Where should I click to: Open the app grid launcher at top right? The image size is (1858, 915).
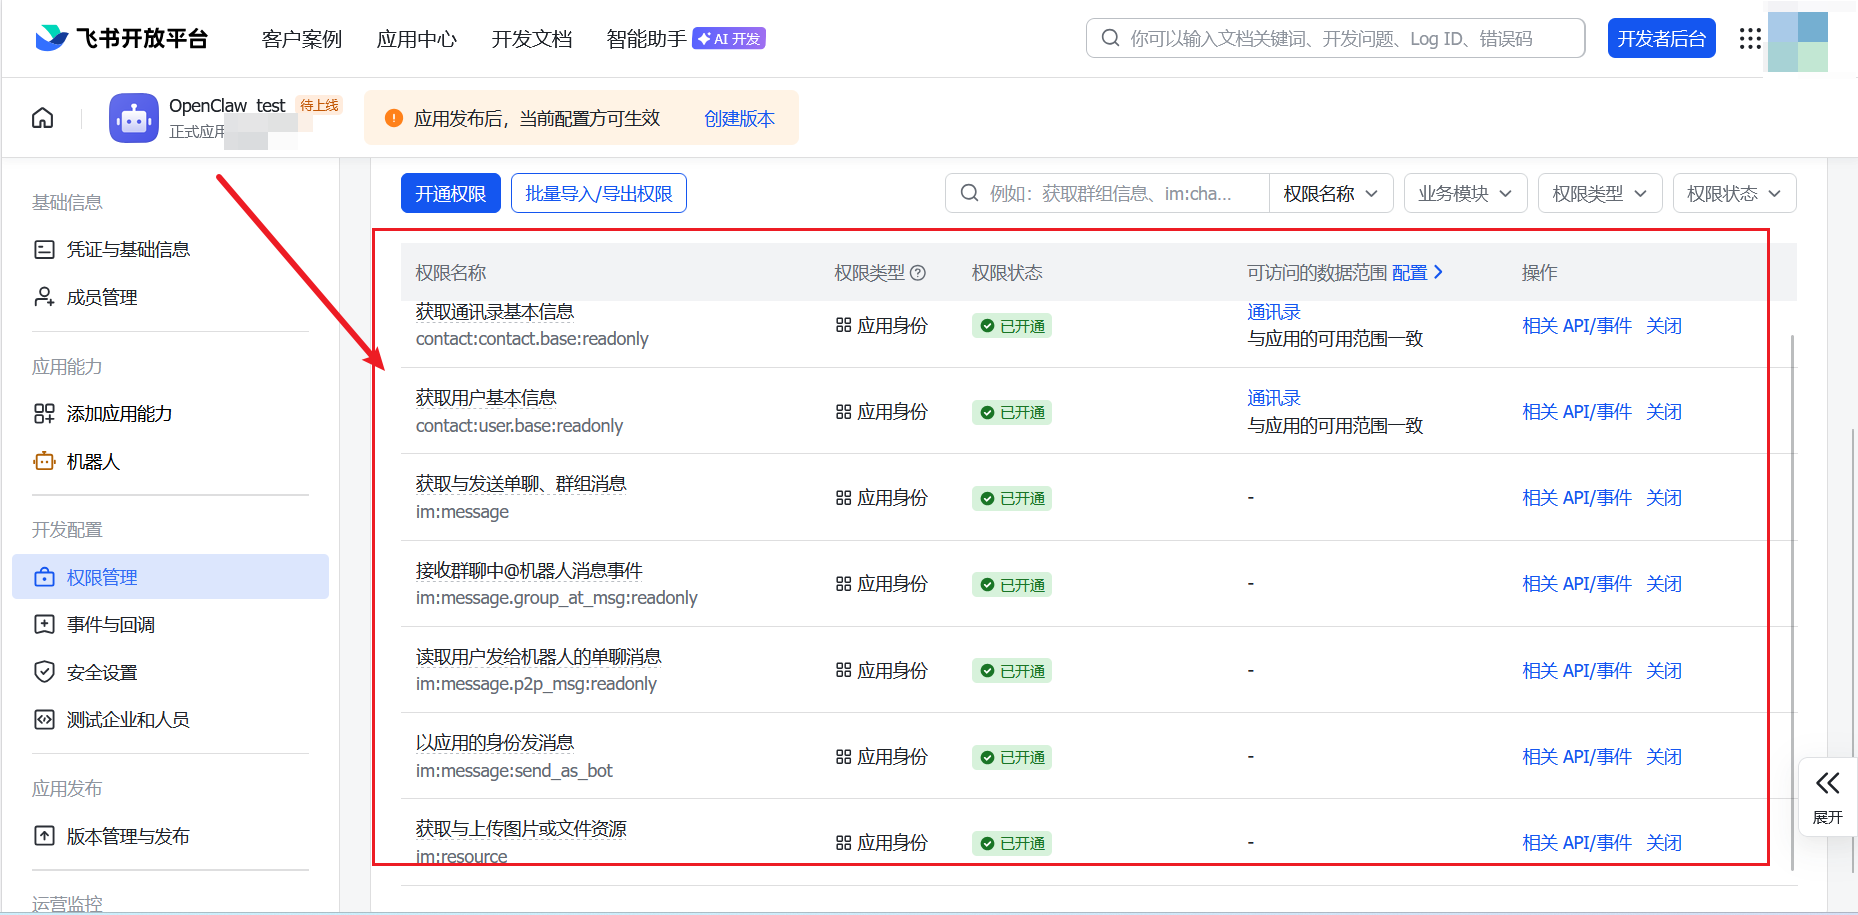1749,38
